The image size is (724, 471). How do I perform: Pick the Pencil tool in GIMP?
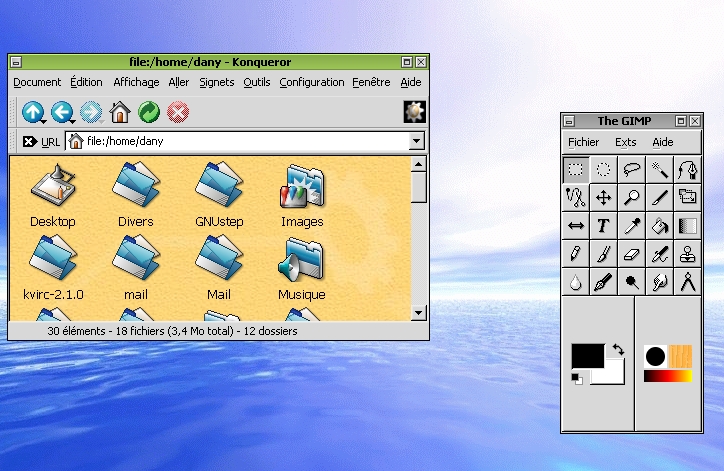click(576, 254)
